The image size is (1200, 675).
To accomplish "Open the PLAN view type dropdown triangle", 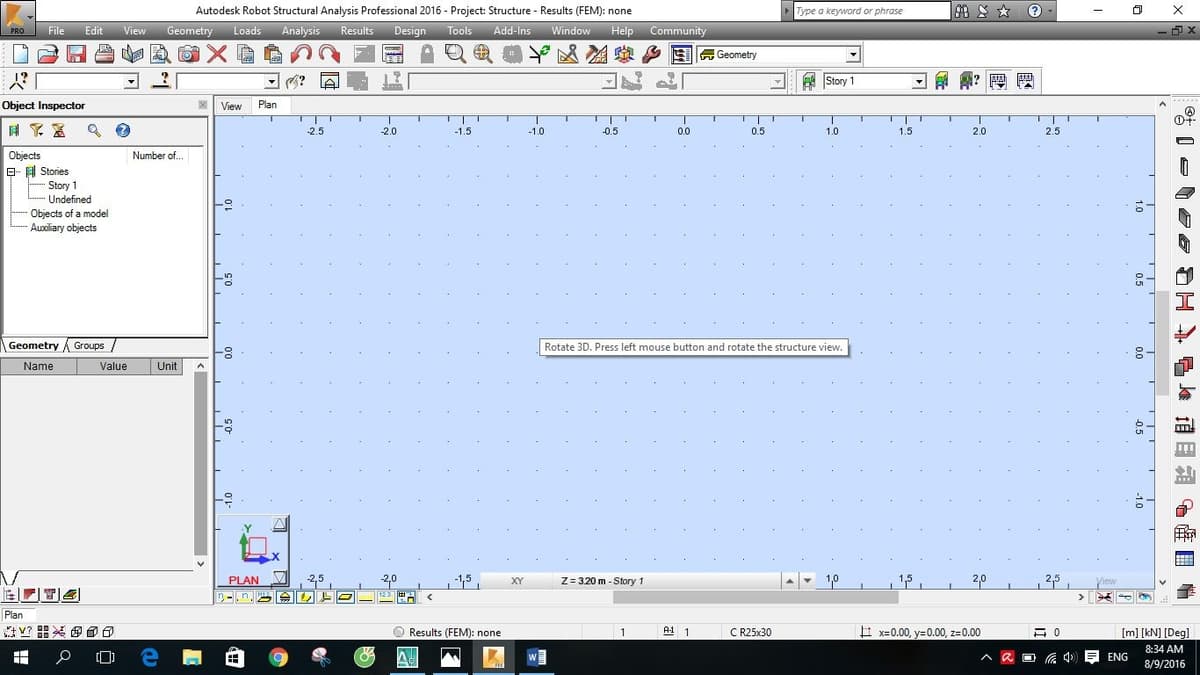I will click(x=280, y=577).
